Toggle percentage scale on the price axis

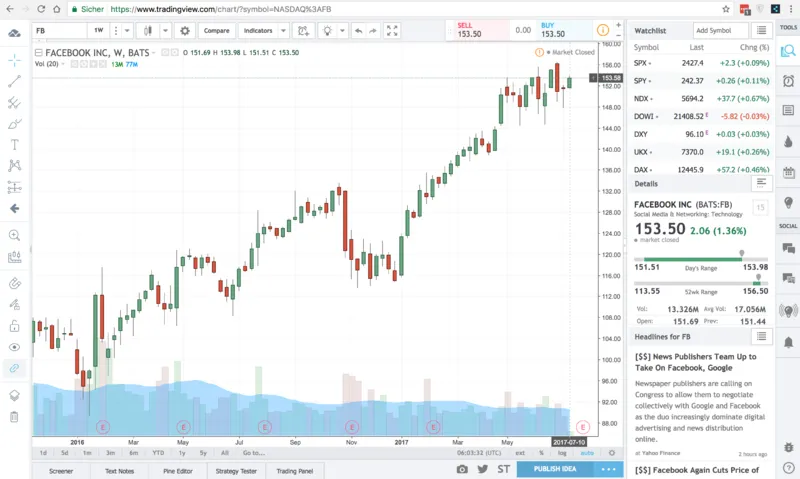541,453
